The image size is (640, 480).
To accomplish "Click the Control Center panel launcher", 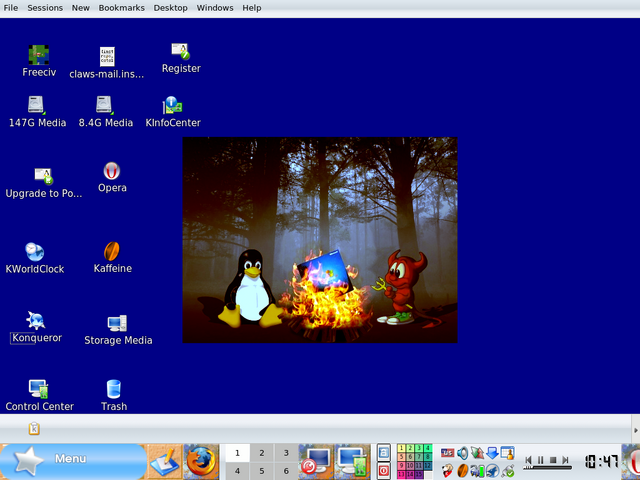I will (353, 462).
